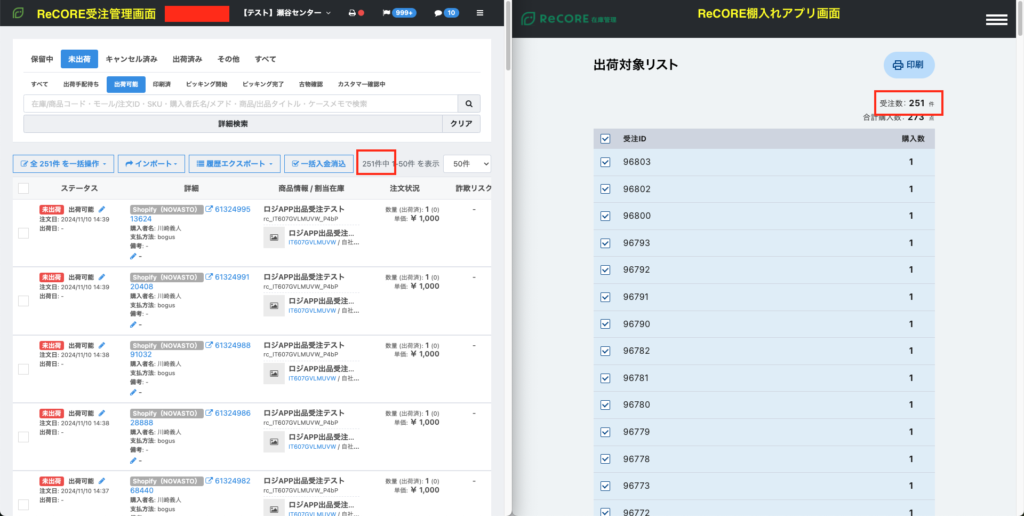Open stock link IT607GVLMUVW in first row

click(312, 242)
